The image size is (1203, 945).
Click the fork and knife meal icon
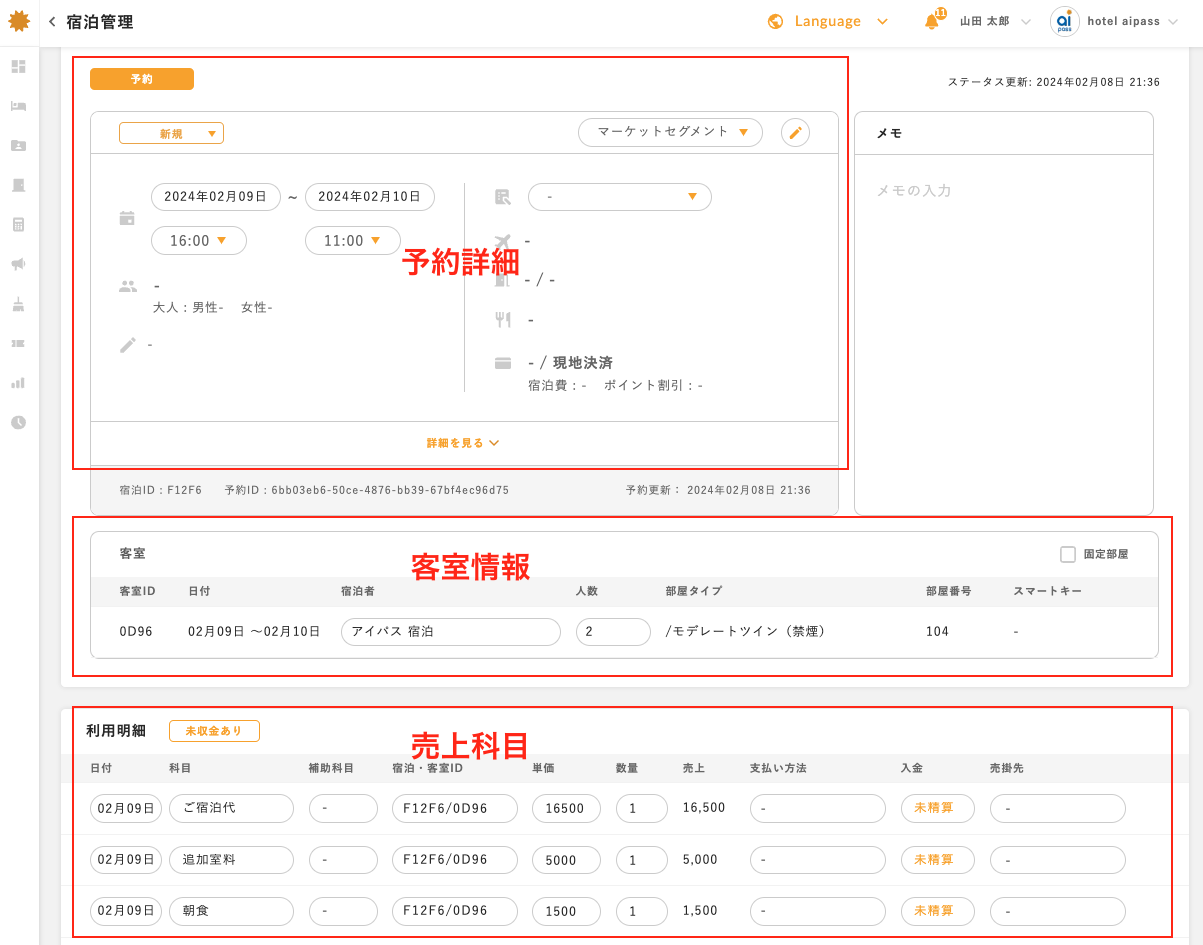[x=503, y=319]
